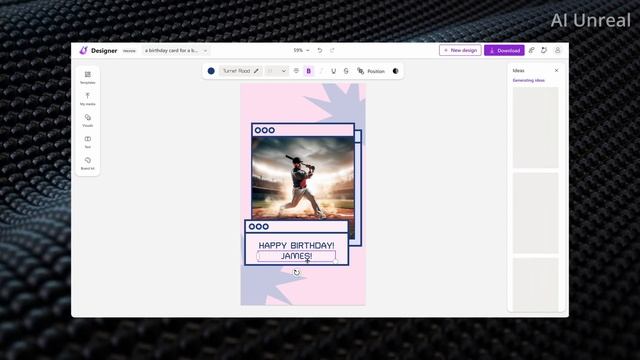Close the Ideas panel
The height and width of the screenshot is (360, 640).
(556, 71)
